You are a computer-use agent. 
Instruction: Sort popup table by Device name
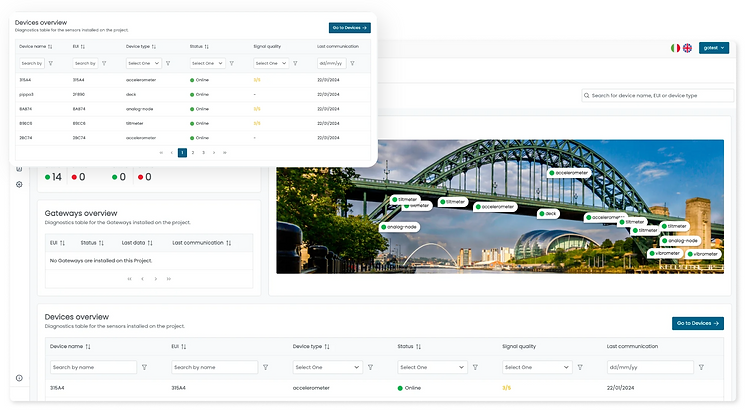coord(50,47)
